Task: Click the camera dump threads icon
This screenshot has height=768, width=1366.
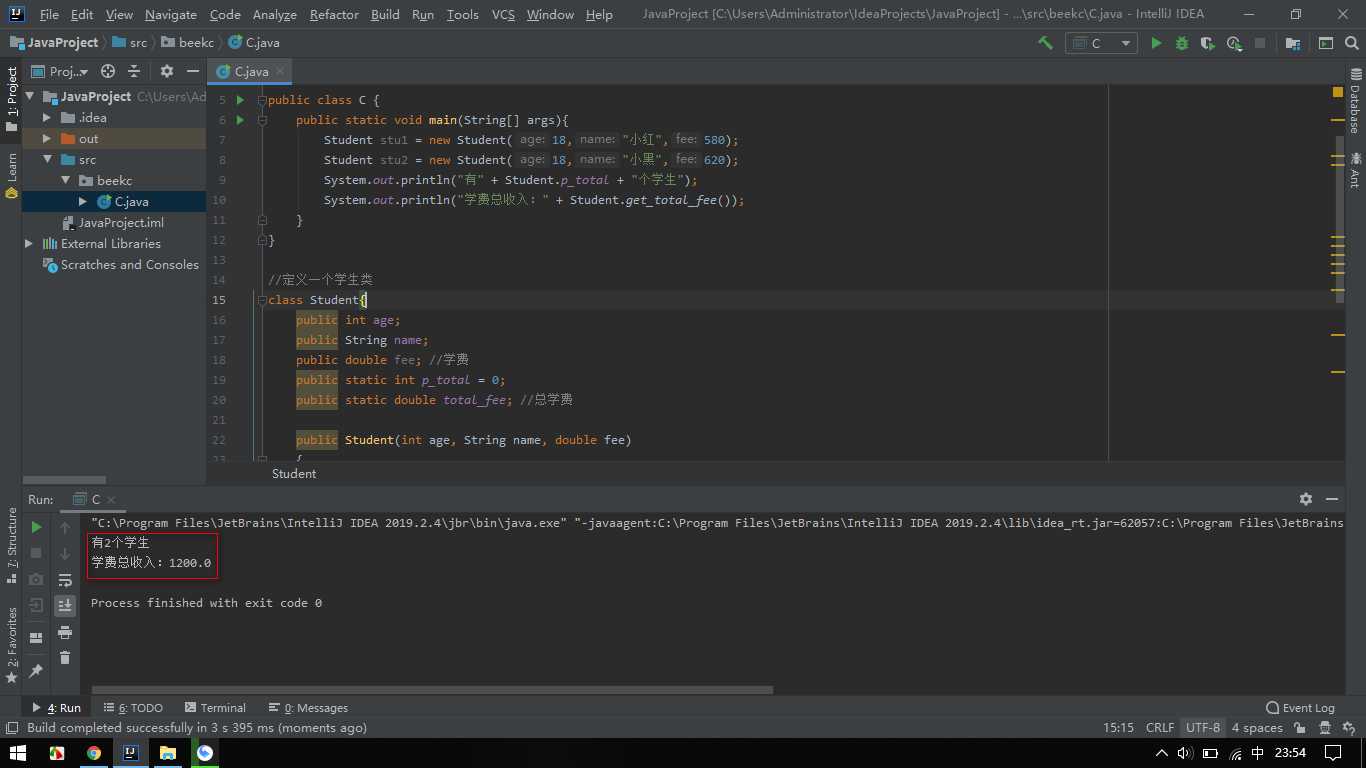Action: (36, 579)
